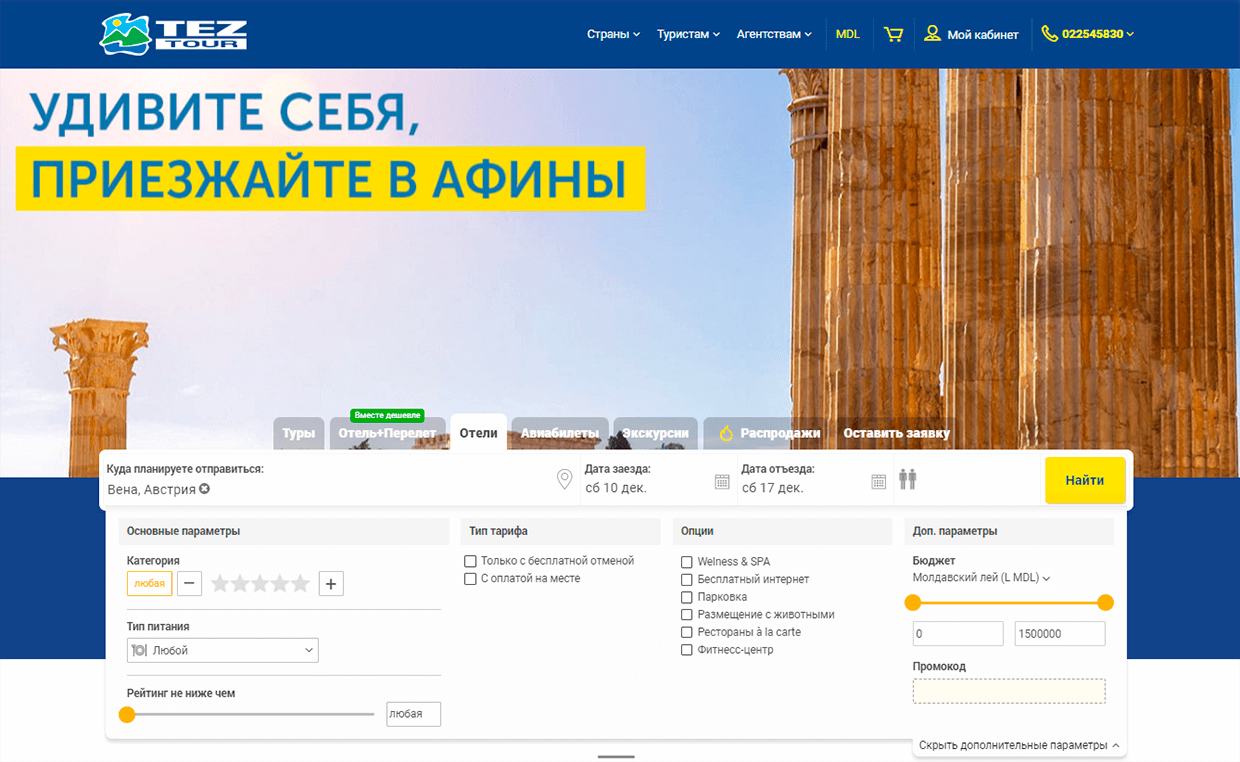Open the Туристам dropdown menu
Viewport: 1240px width, 762px height.
(689, 34)
